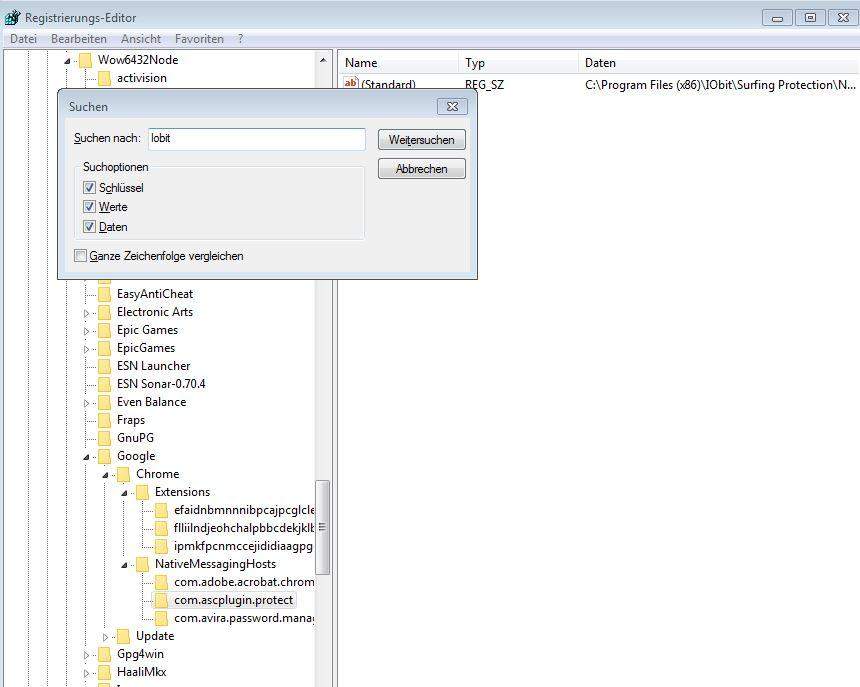This screenshot has height=687, width=860.
Task: Uncheck the Werte search option
Action: click(x=90, y=207)
